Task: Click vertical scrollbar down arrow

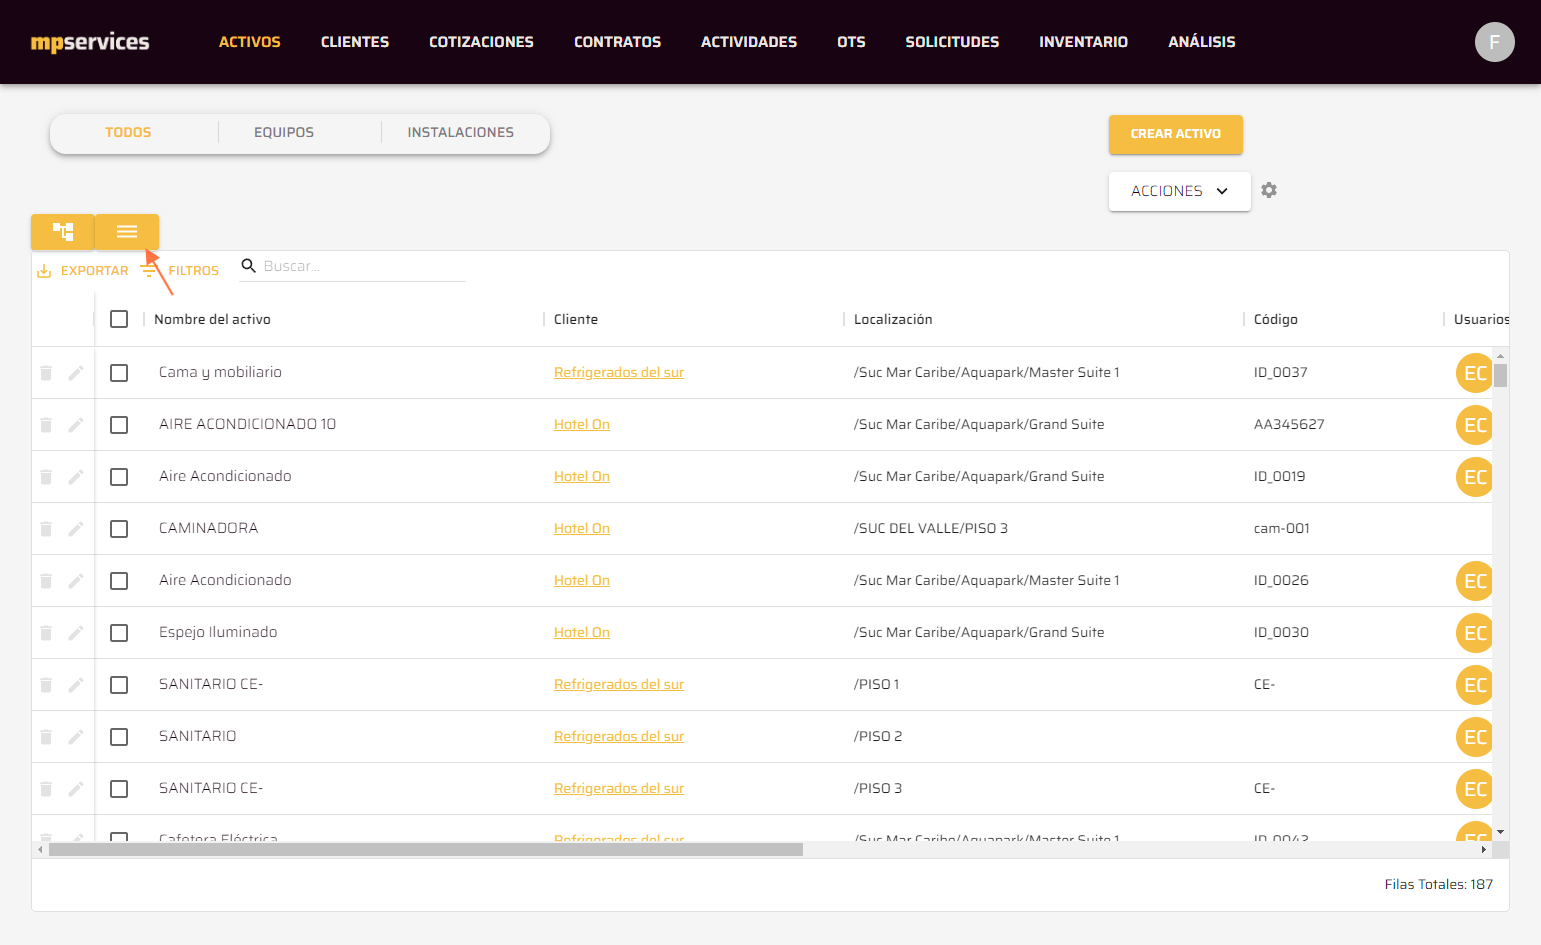Action: [x=1500, y=832]
